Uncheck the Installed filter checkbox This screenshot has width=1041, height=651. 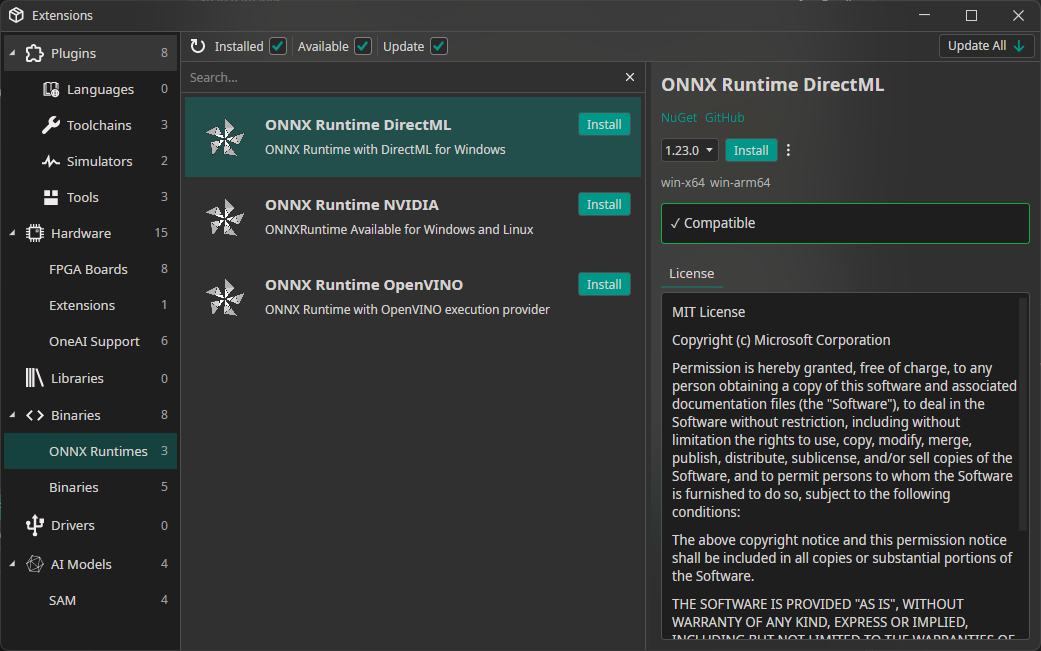(278, 46)
